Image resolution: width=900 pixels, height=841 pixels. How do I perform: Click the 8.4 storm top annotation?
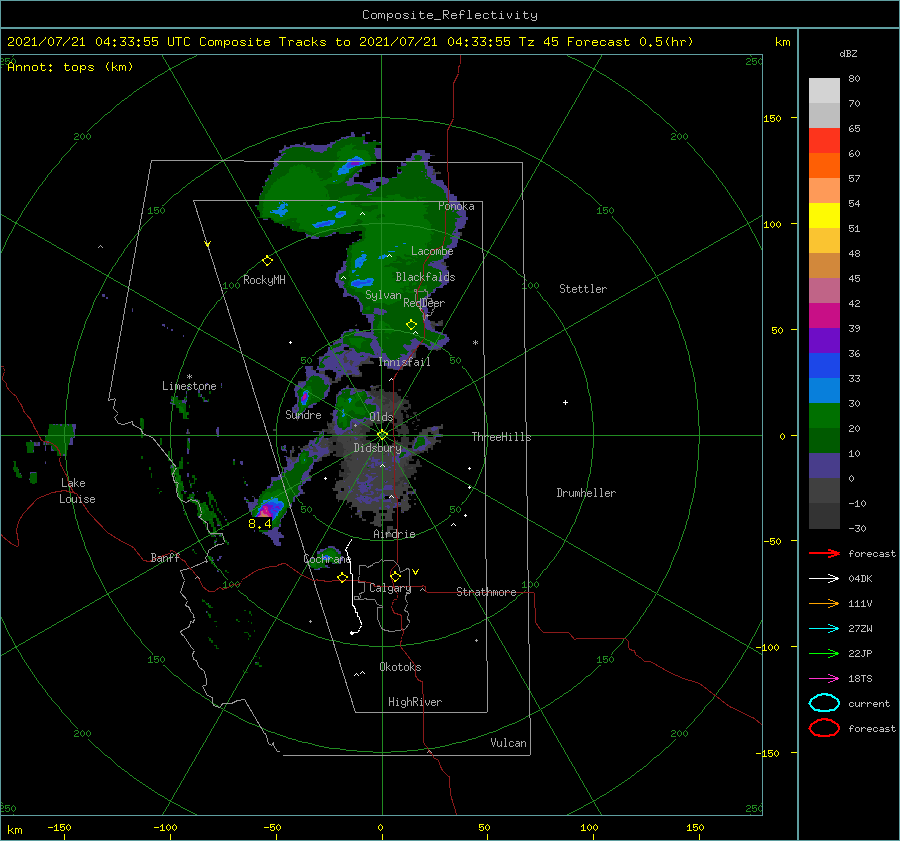[259, 524]
